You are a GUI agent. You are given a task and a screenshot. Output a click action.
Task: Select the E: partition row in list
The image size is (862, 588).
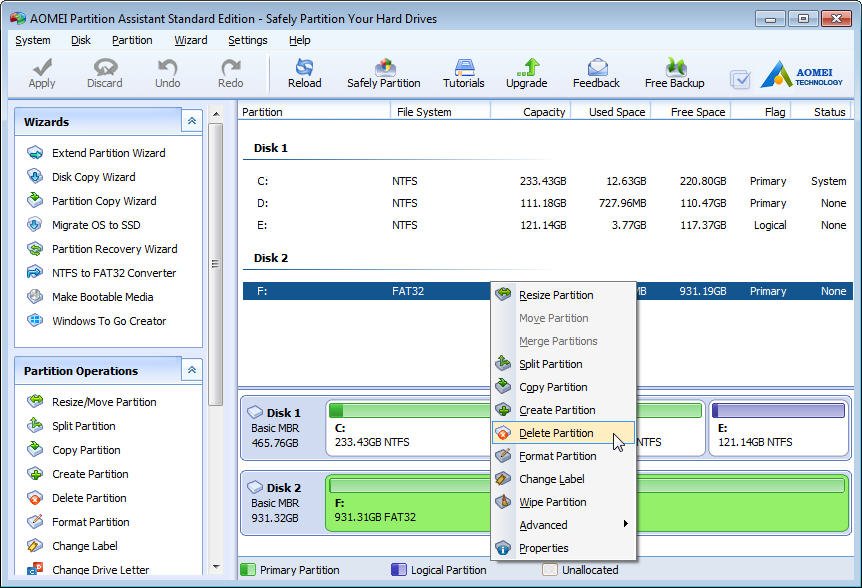tap(548, 225)
